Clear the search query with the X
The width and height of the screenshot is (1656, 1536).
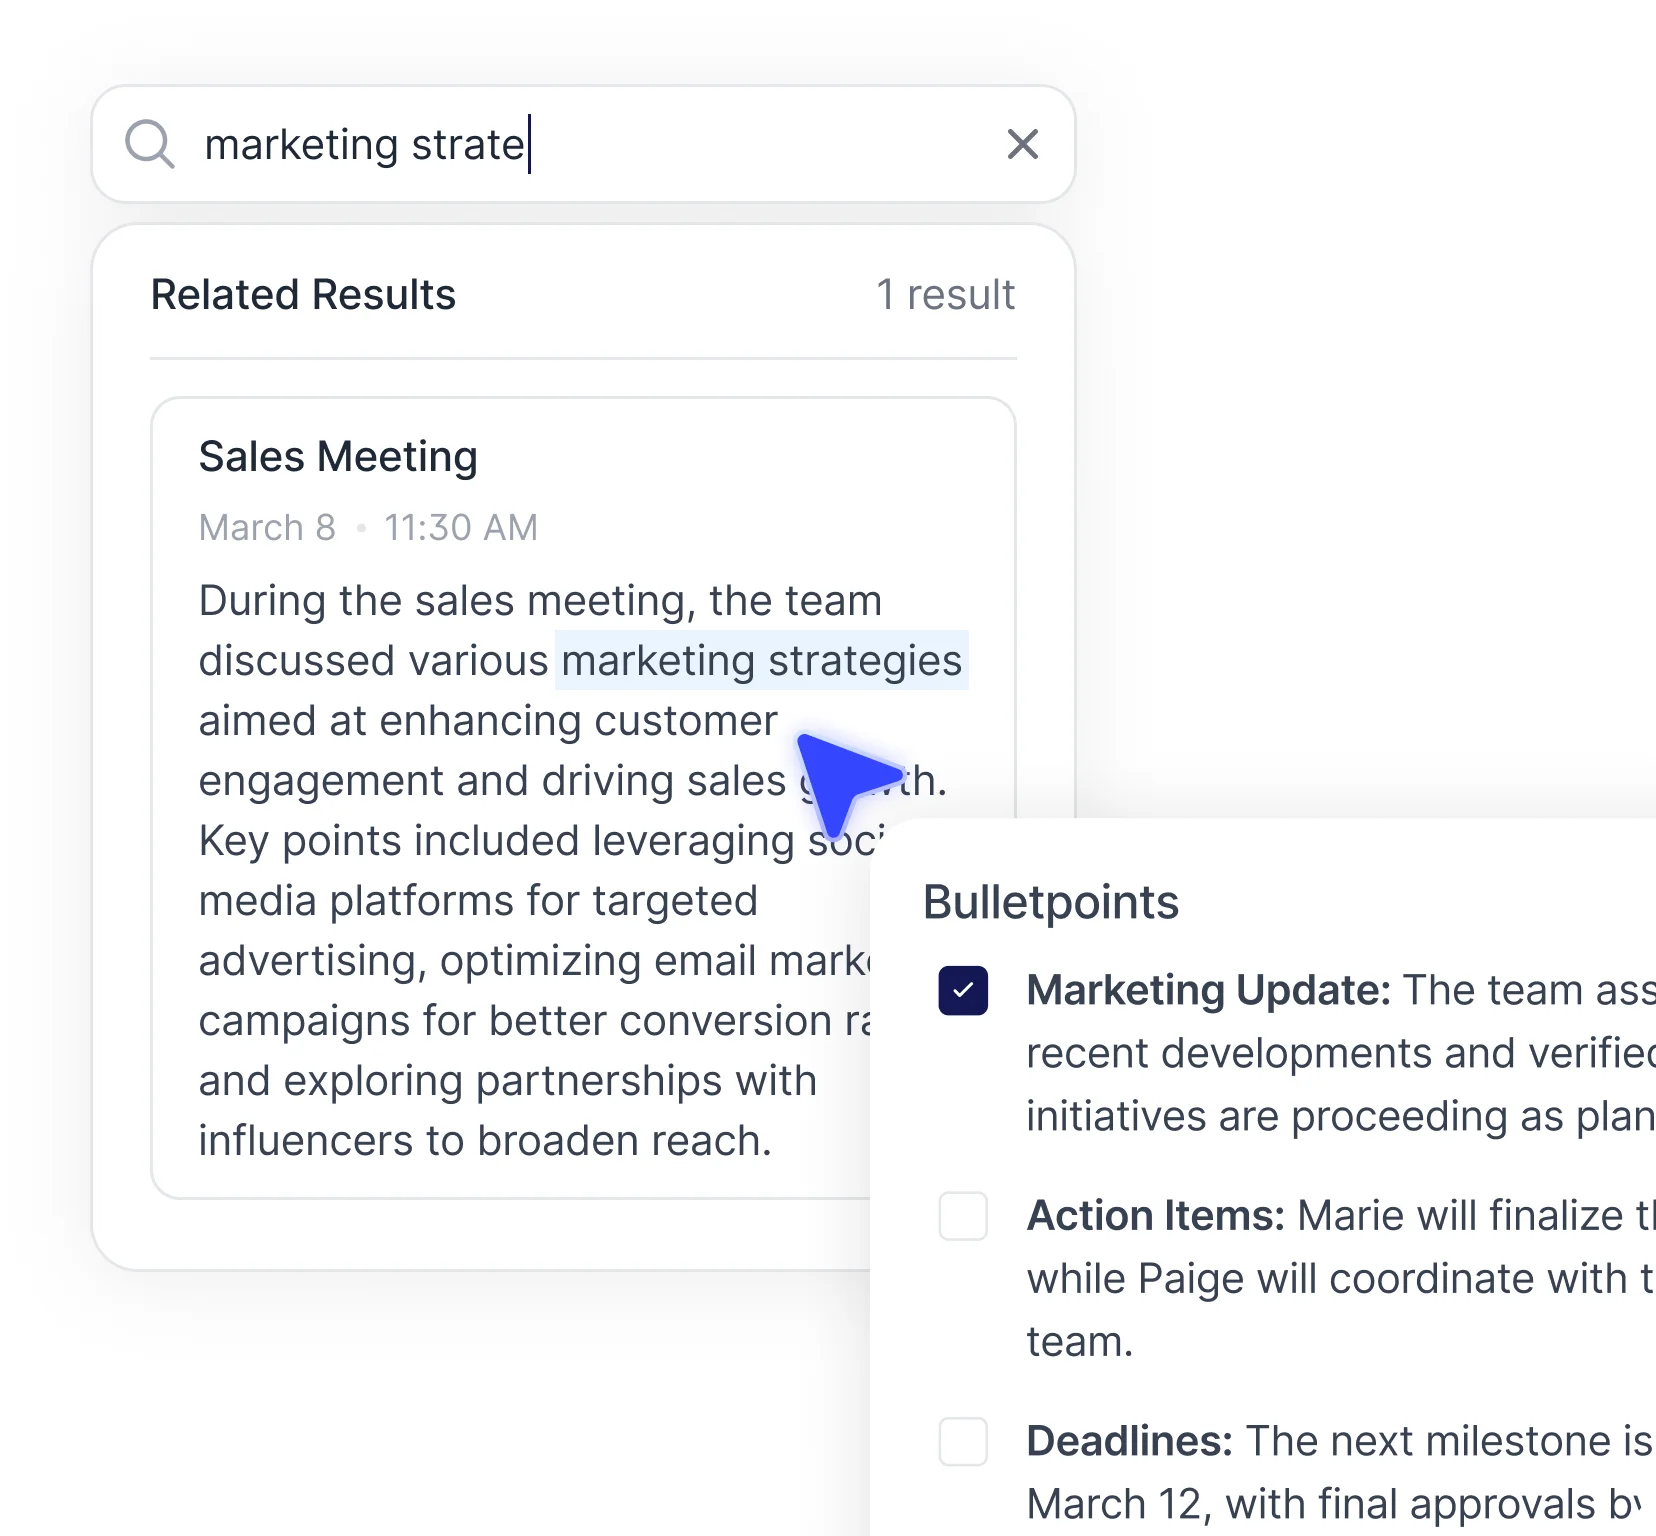click(1022, 144)
